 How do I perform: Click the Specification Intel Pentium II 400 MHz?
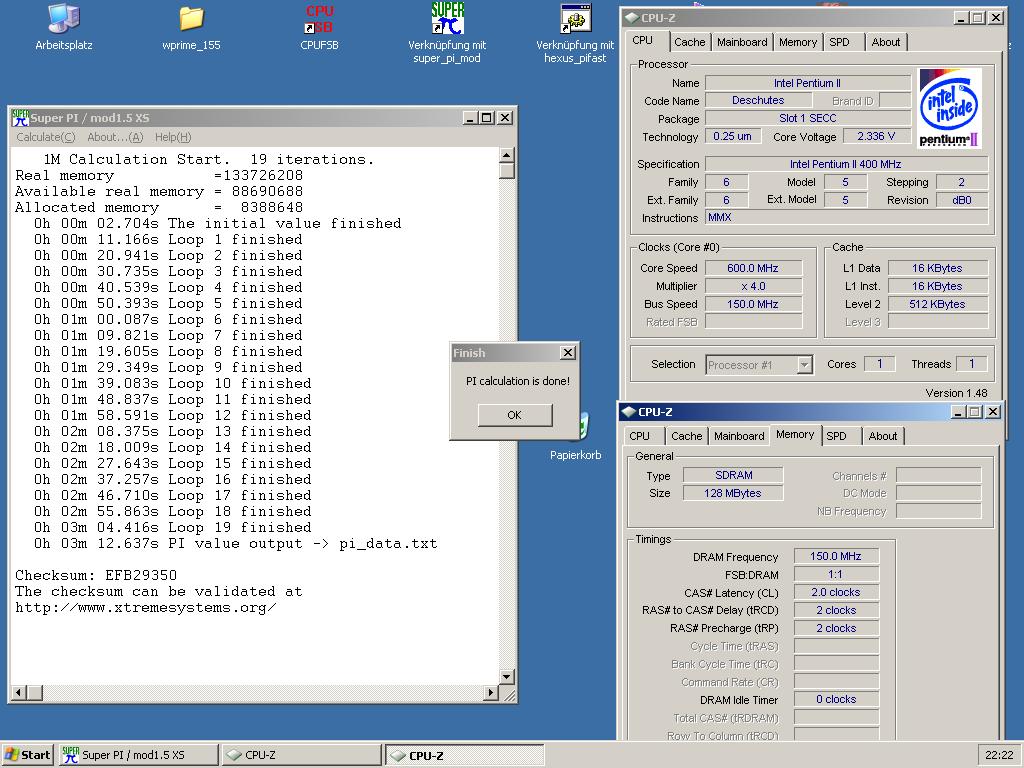click(x=846, y=165)
